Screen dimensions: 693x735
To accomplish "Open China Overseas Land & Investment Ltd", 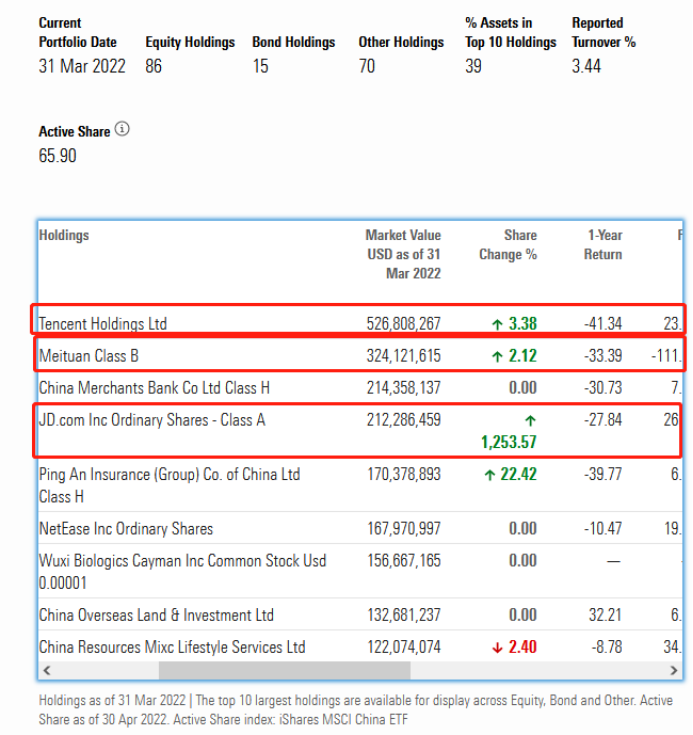I will click(156, 615).
